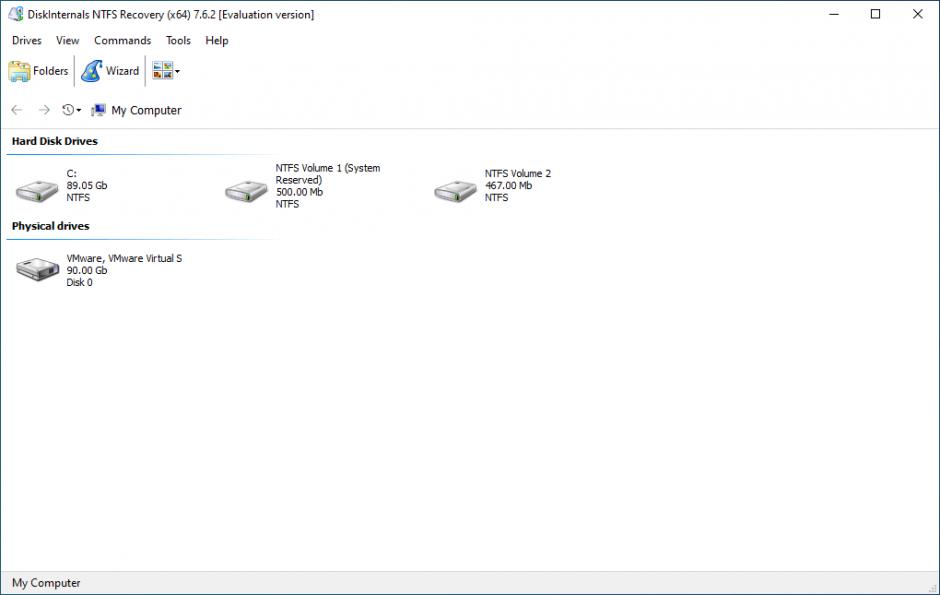This screenshot has width=940, height=595.
Task: Click the My Computer icon in address bar
Action: click(98, 110)
